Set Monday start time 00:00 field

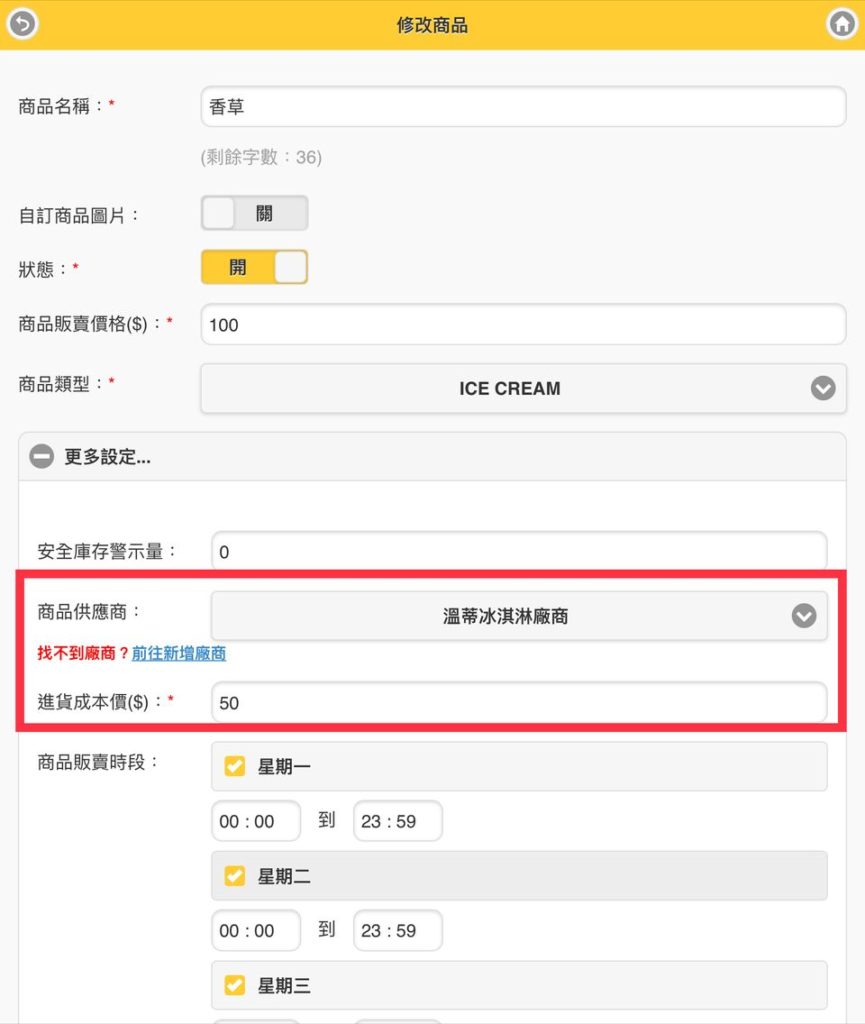coord(256,821)
